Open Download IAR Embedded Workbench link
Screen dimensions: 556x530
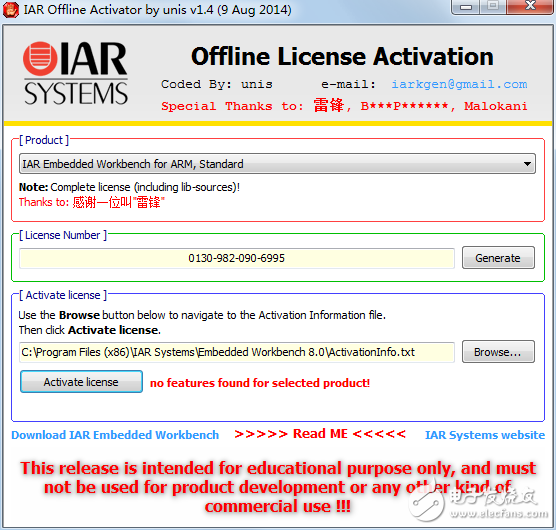pyautogui.click(x=115, y=435)
